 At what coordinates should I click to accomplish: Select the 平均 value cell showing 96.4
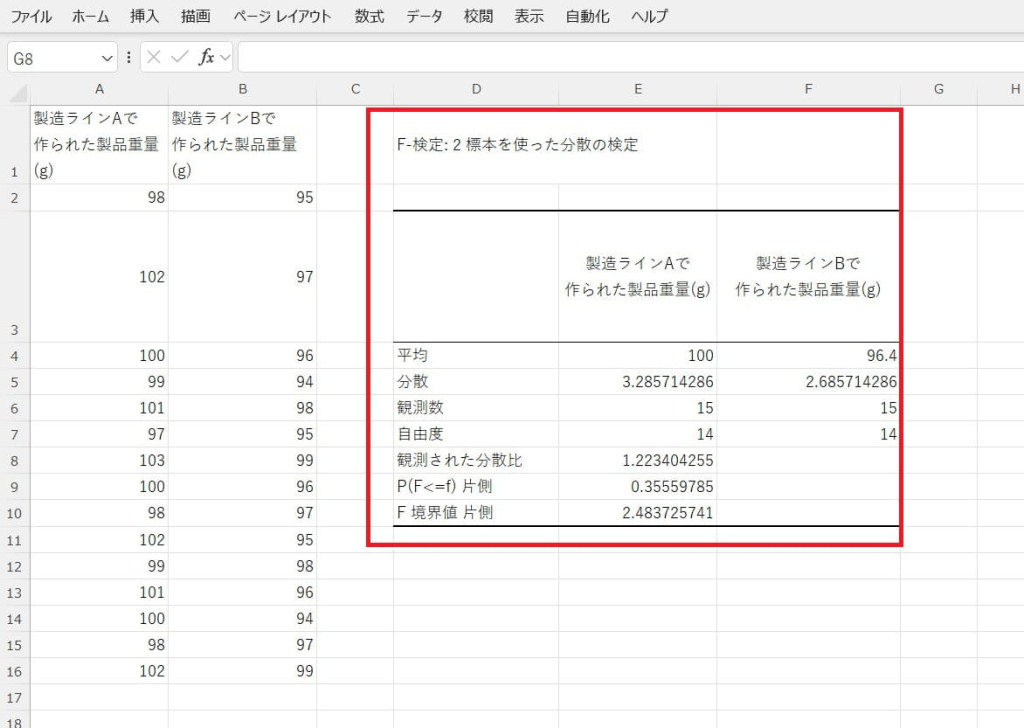pos(808,356)
